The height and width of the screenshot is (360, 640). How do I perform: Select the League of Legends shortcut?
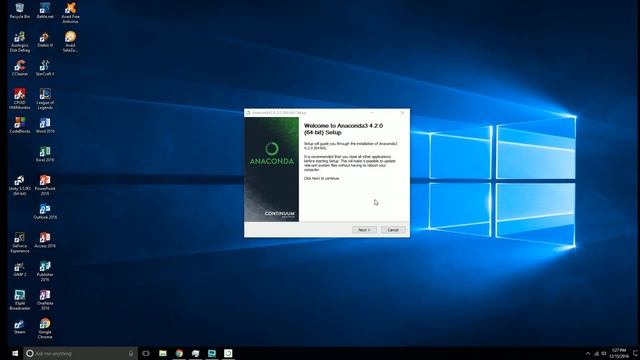coord(45,99)
